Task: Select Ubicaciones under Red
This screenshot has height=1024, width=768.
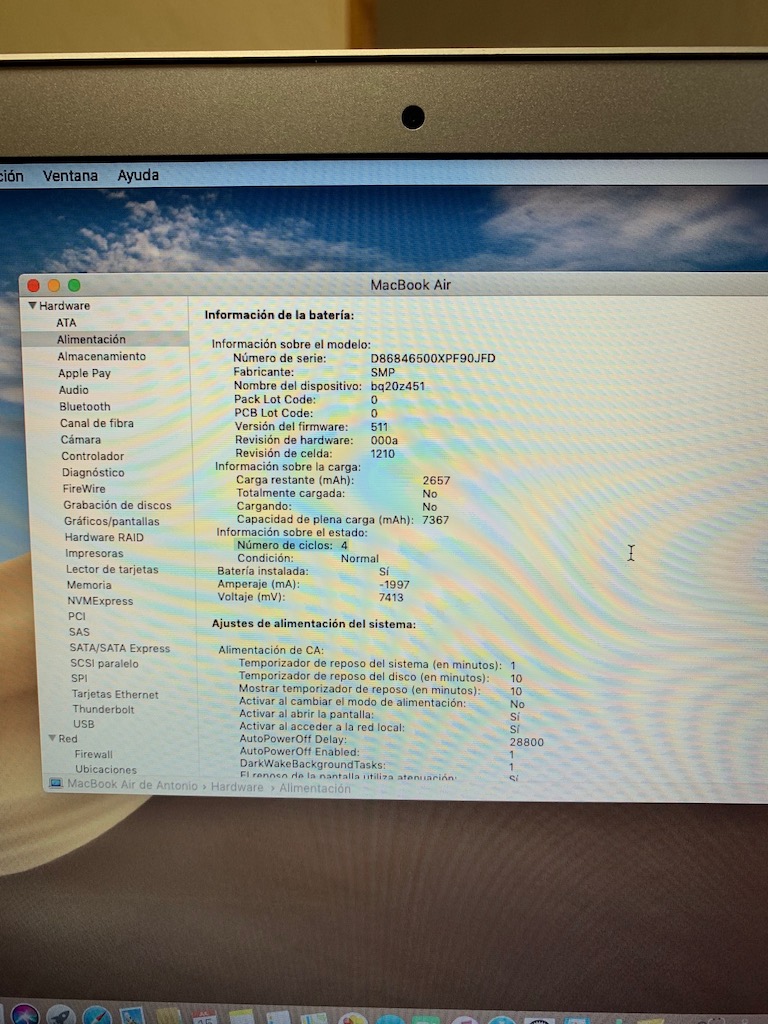Action: click(x=106, y=769)
